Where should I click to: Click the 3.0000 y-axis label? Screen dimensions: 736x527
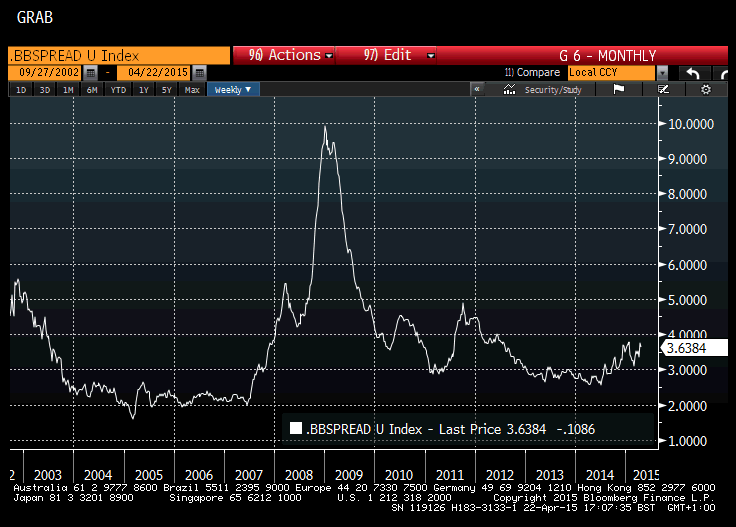687,370
